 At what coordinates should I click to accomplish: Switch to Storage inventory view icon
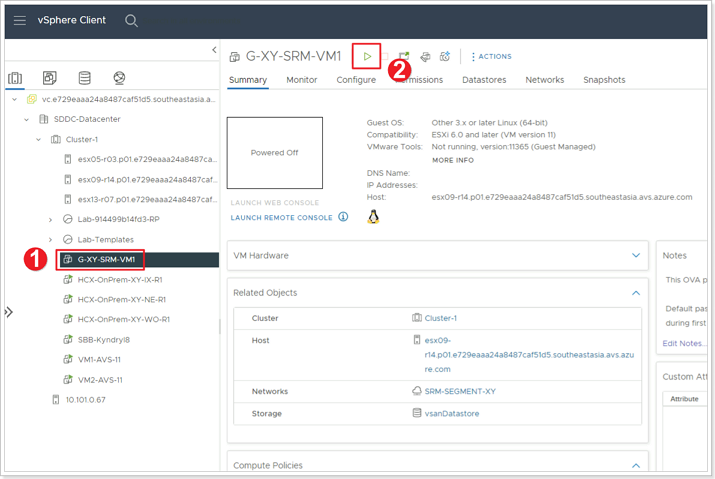point(84,78)
